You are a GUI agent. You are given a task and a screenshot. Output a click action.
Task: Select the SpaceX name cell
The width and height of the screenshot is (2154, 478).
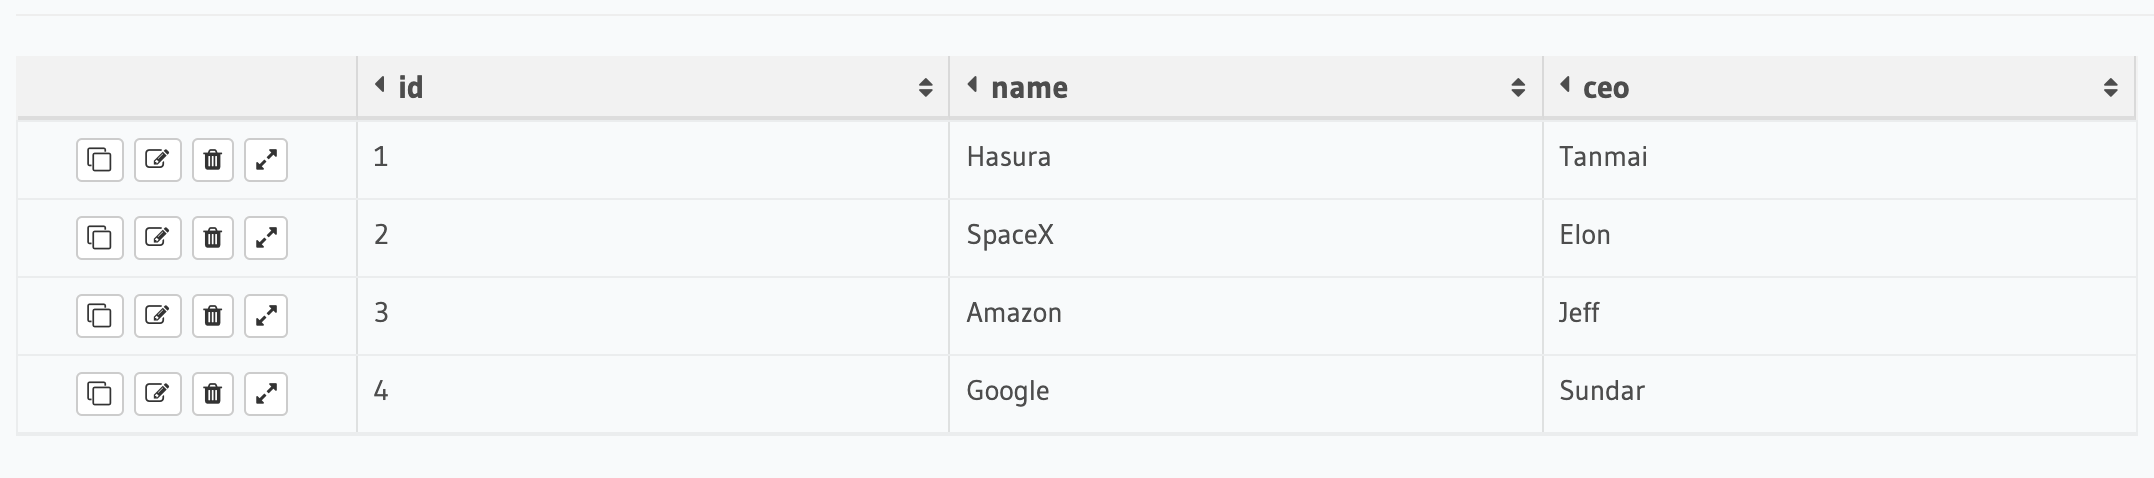tap(1246, 238)
